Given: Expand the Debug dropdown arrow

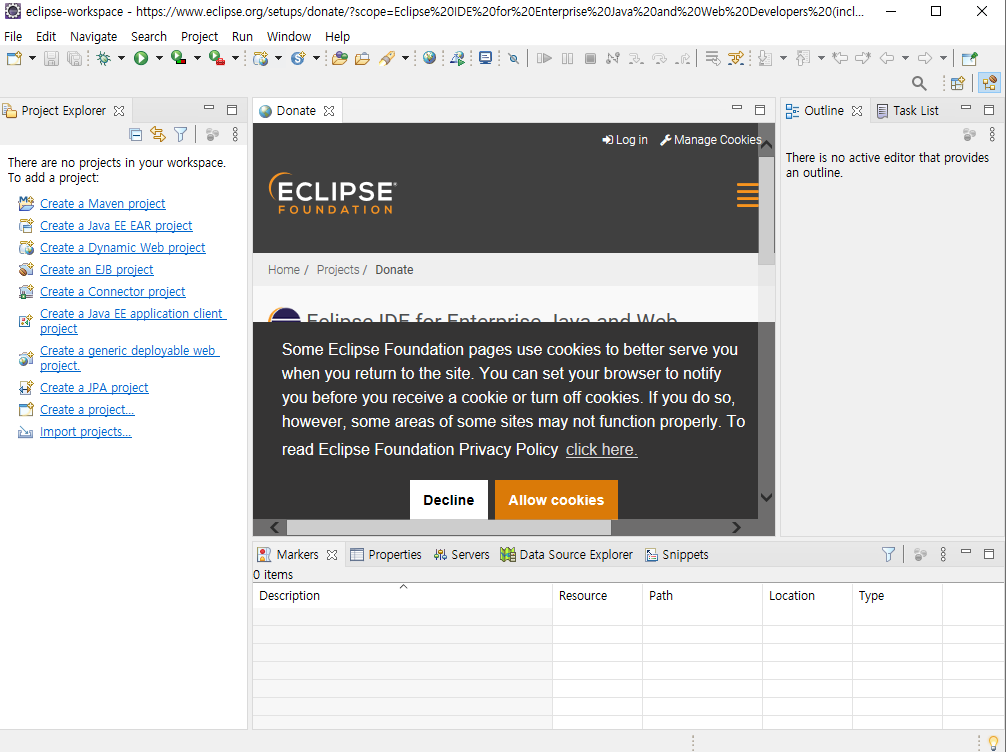Looking at the screenshot, I should pyautogui.click(x=121, y=58).
